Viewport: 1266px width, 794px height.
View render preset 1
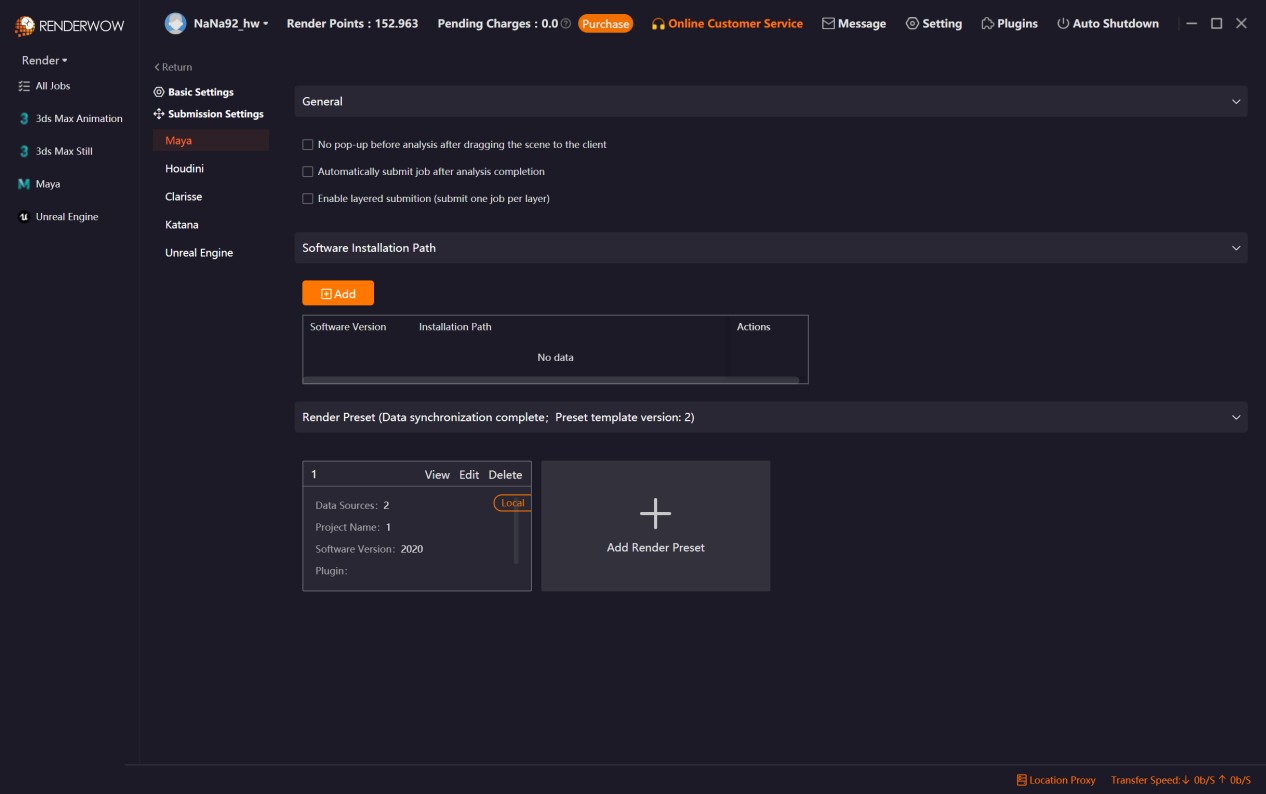[437, 475]
